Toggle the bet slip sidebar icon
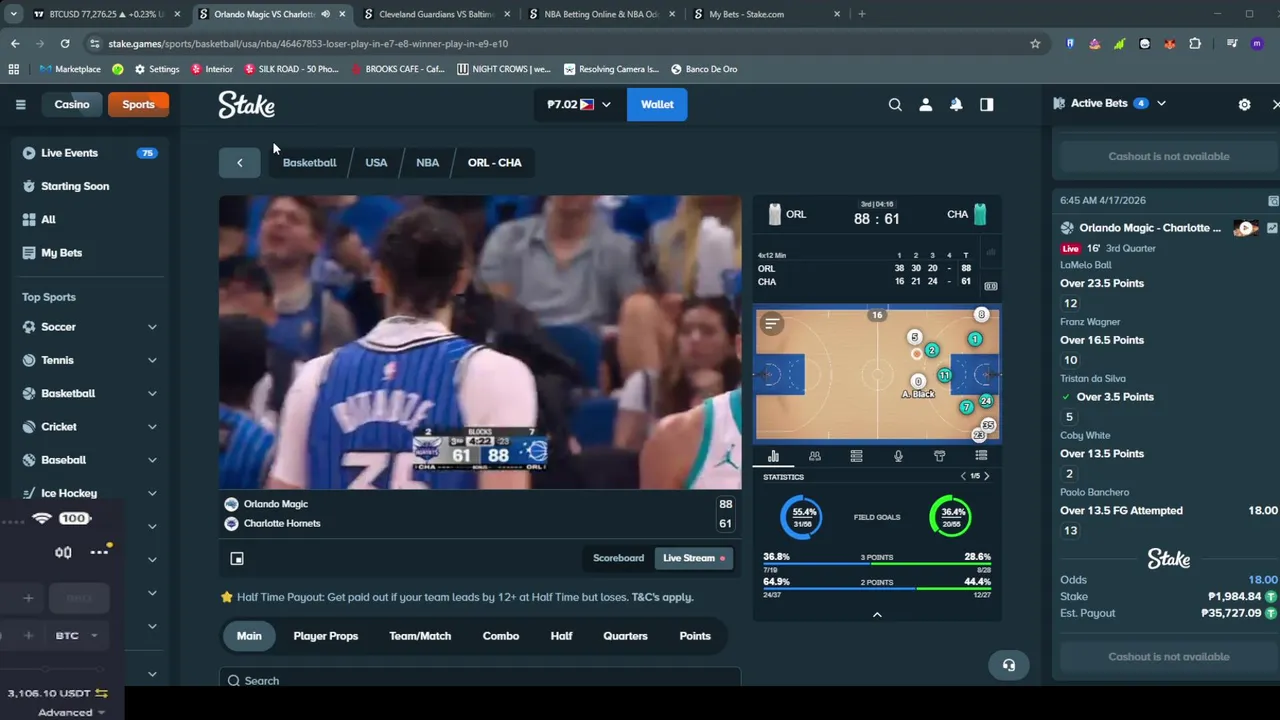 click(987, 104)
